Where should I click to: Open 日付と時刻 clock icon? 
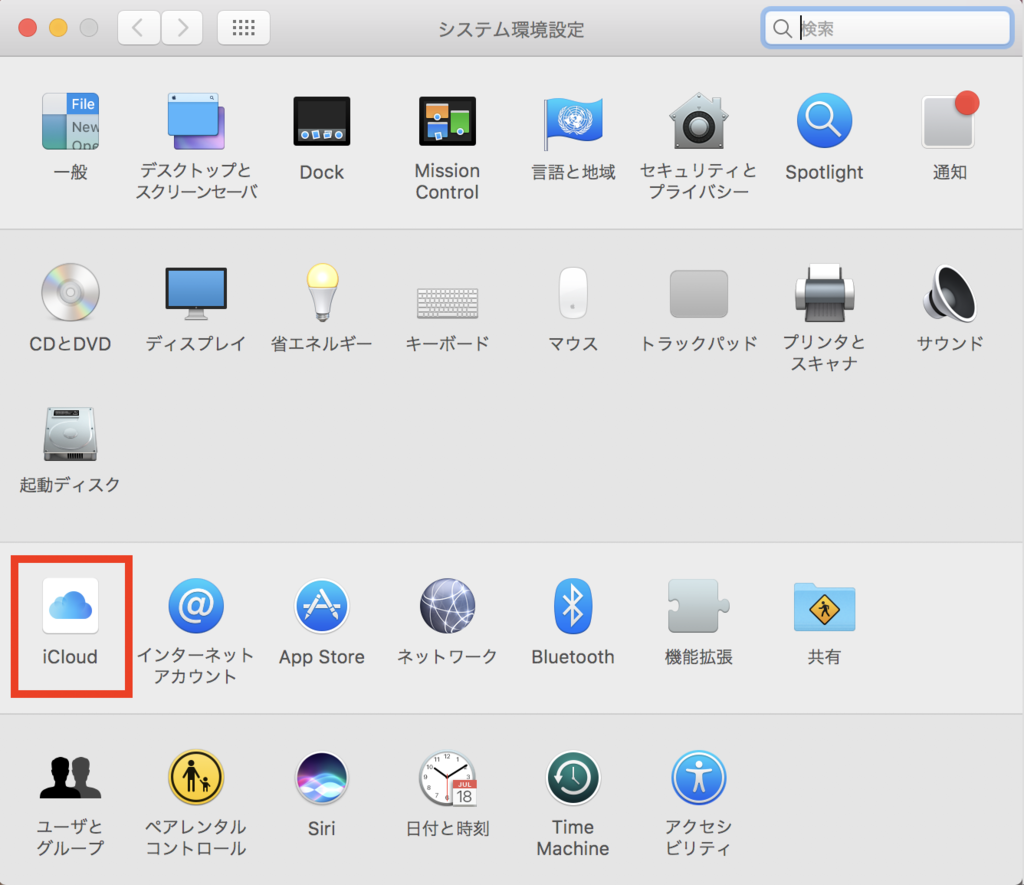click(x=448, y=777)
